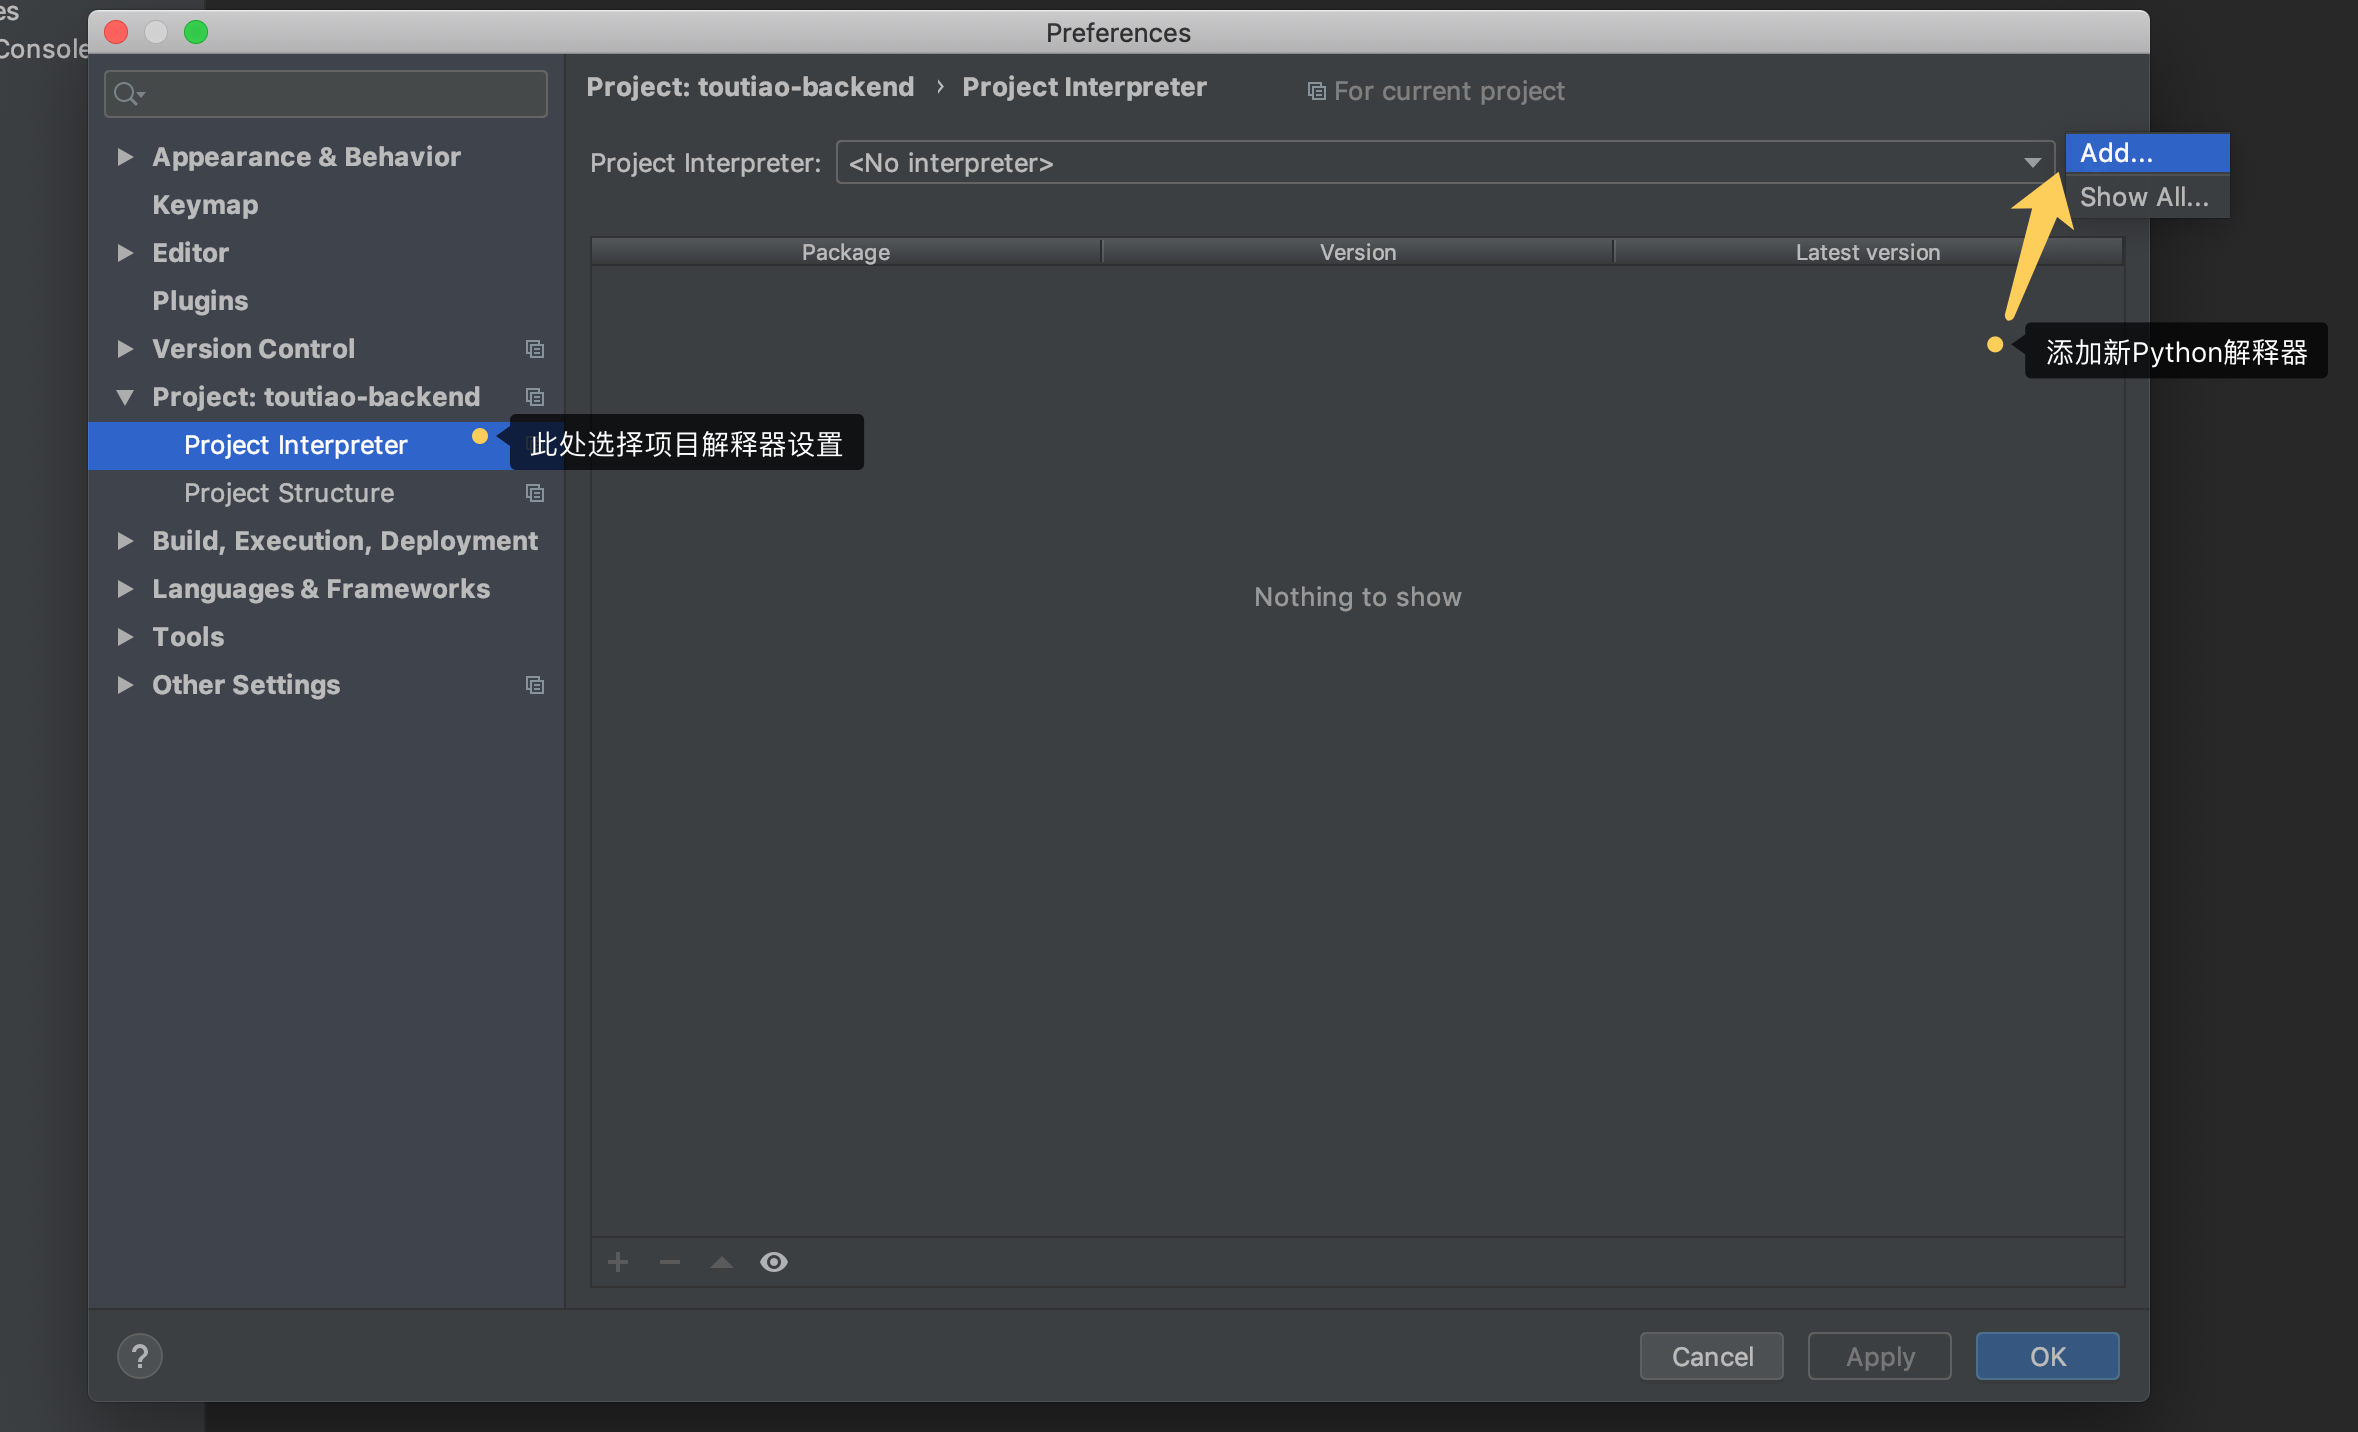Click the install package plus icon
The image size is (2358, 1432).
(x=618, y=1262)
